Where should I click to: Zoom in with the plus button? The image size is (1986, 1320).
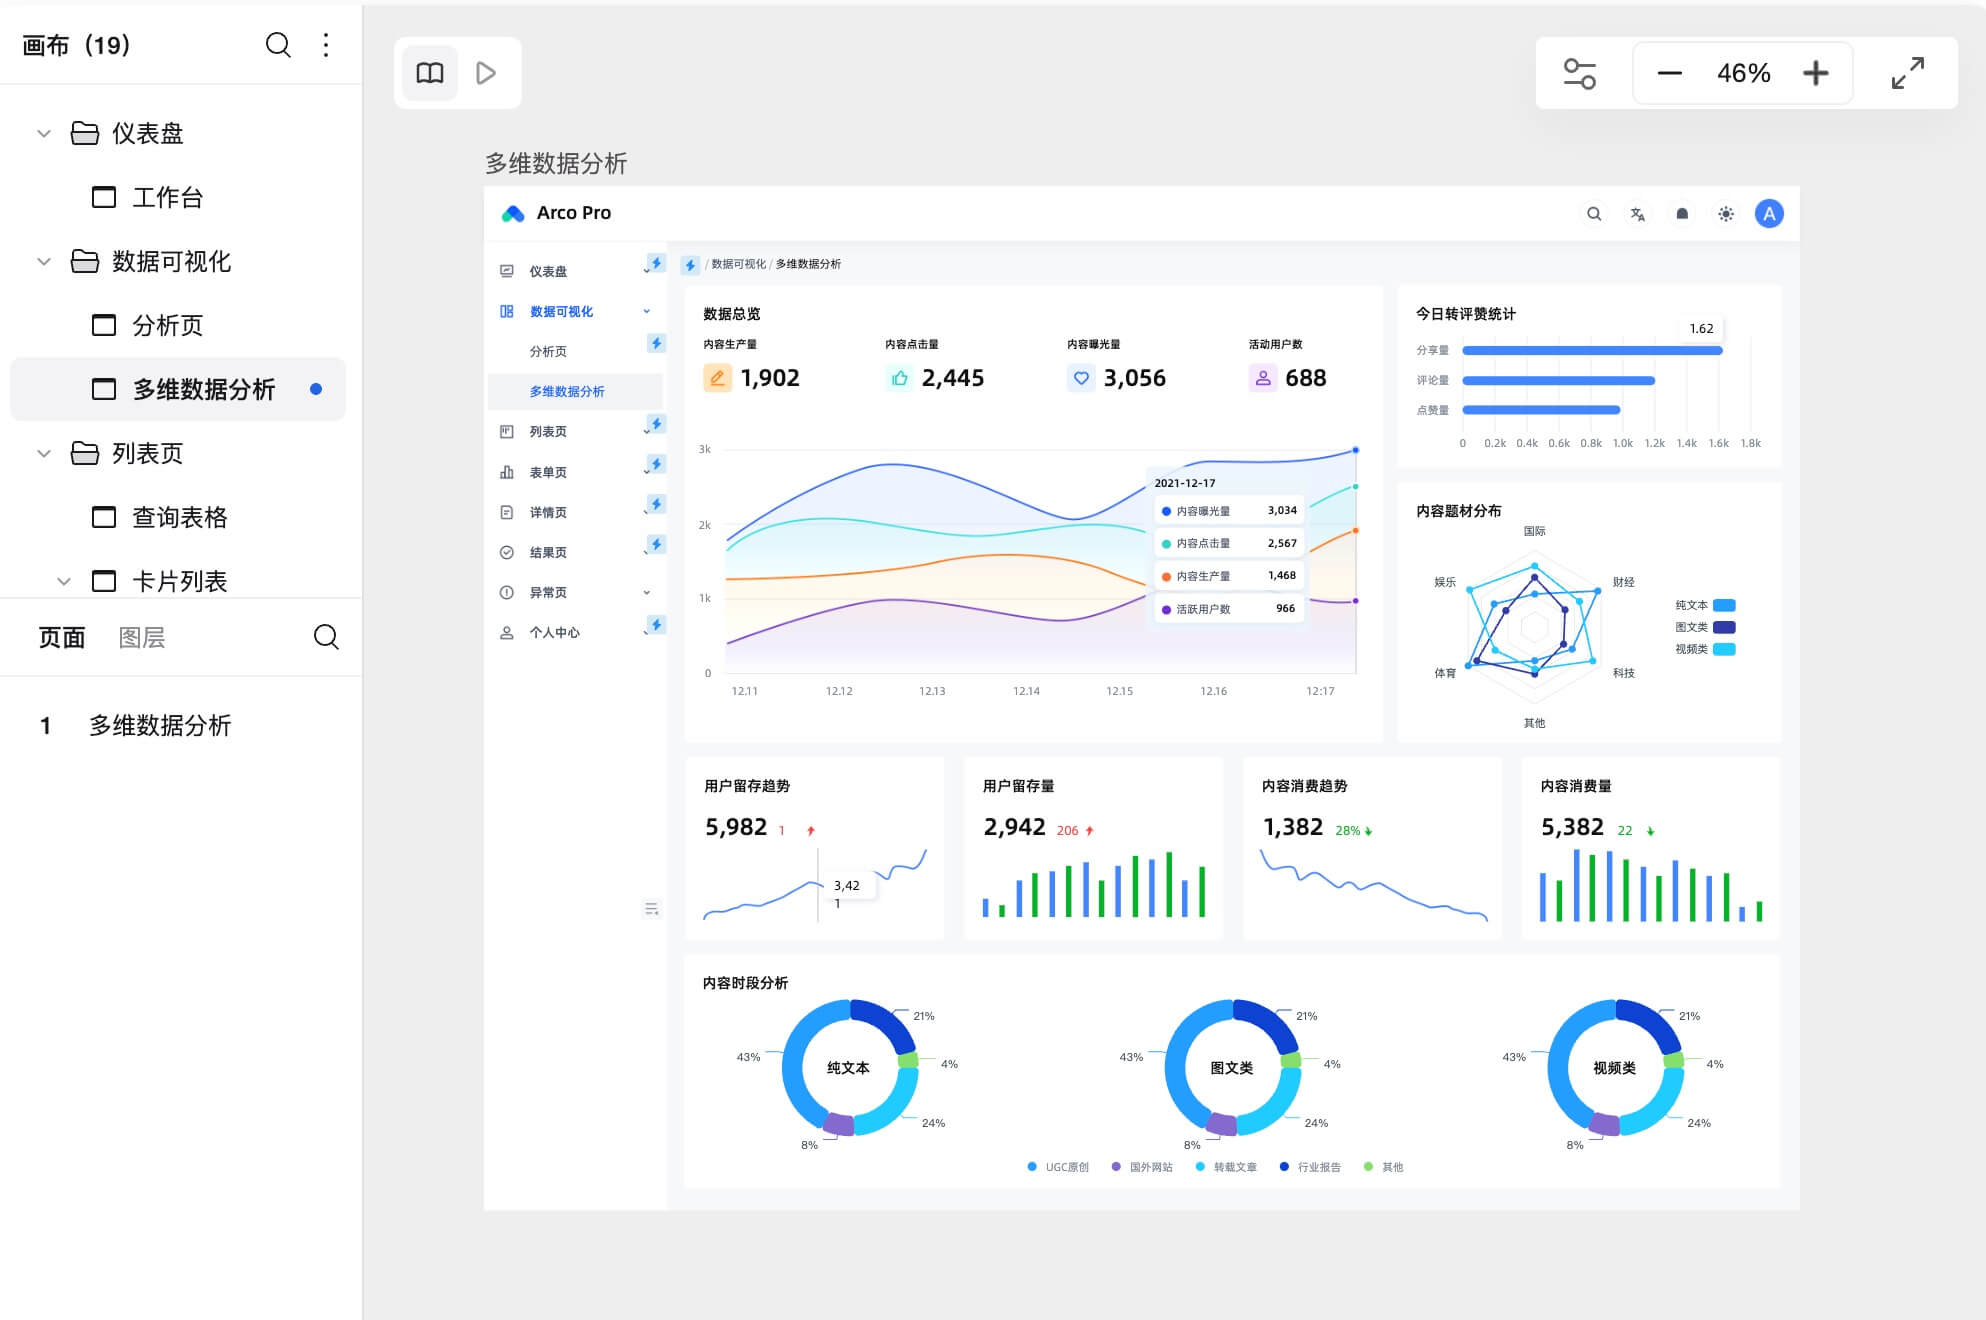coord(1816,72)
